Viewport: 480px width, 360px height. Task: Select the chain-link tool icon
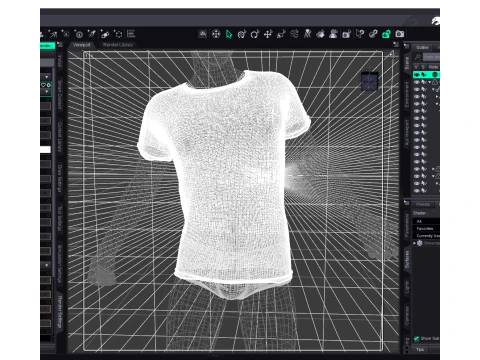coord(373,34)
